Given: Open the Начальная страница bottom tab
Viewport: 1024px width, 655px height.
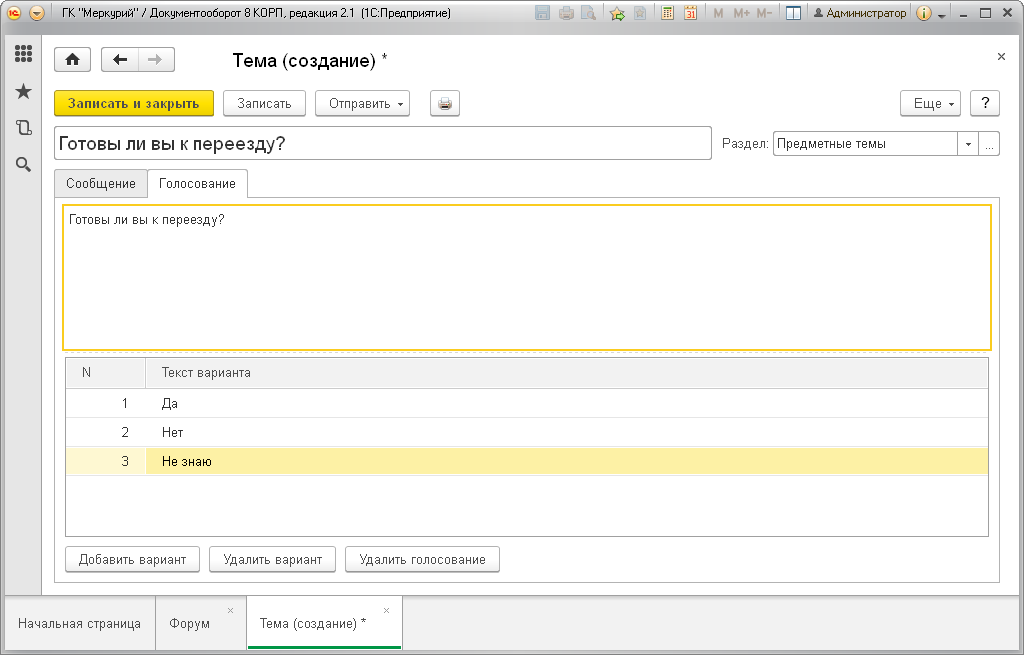Looking at the screenshot, I should click(x=80, y=624).
